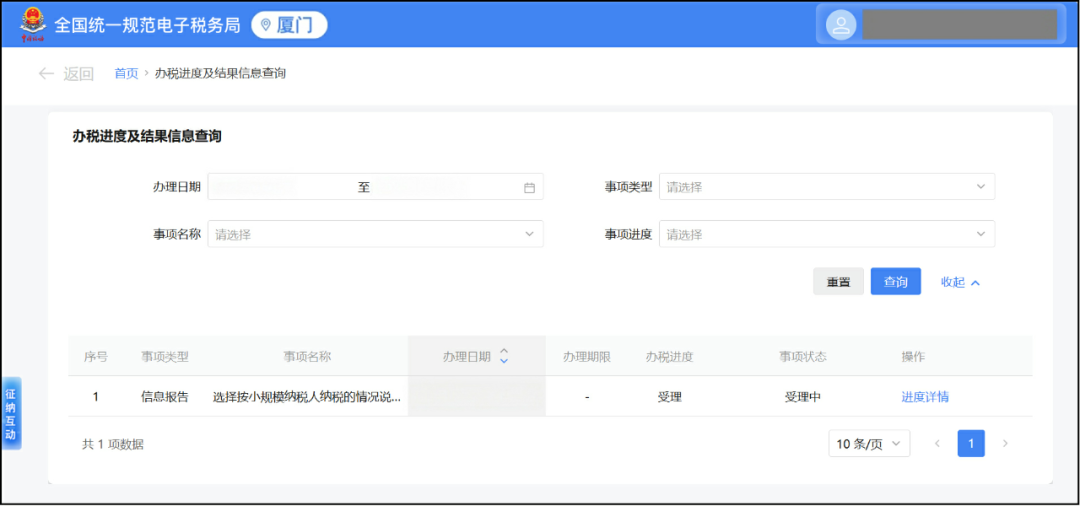This screenshot has width=1080, height=506.
Task: Click the 受理 progress cell
Action: coord(669,397)
